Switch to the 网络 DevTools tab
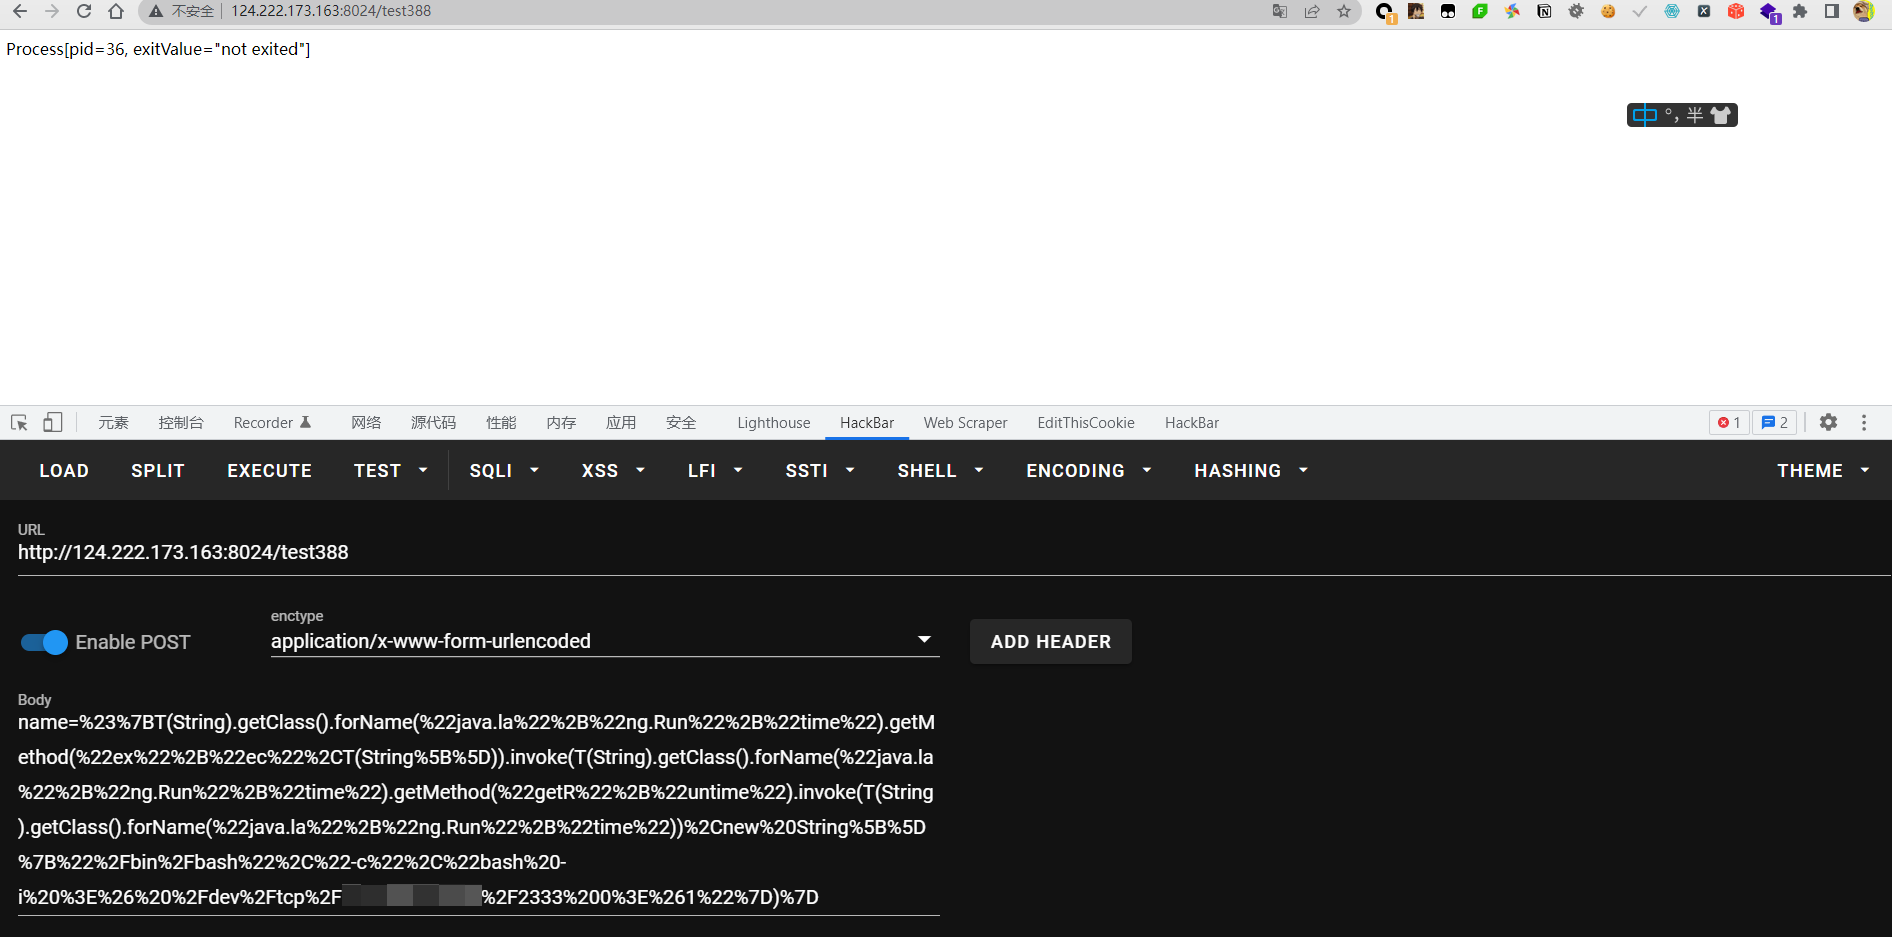Image resolution: width=1892 pixels, height=937 pixels. coord(366,422)
